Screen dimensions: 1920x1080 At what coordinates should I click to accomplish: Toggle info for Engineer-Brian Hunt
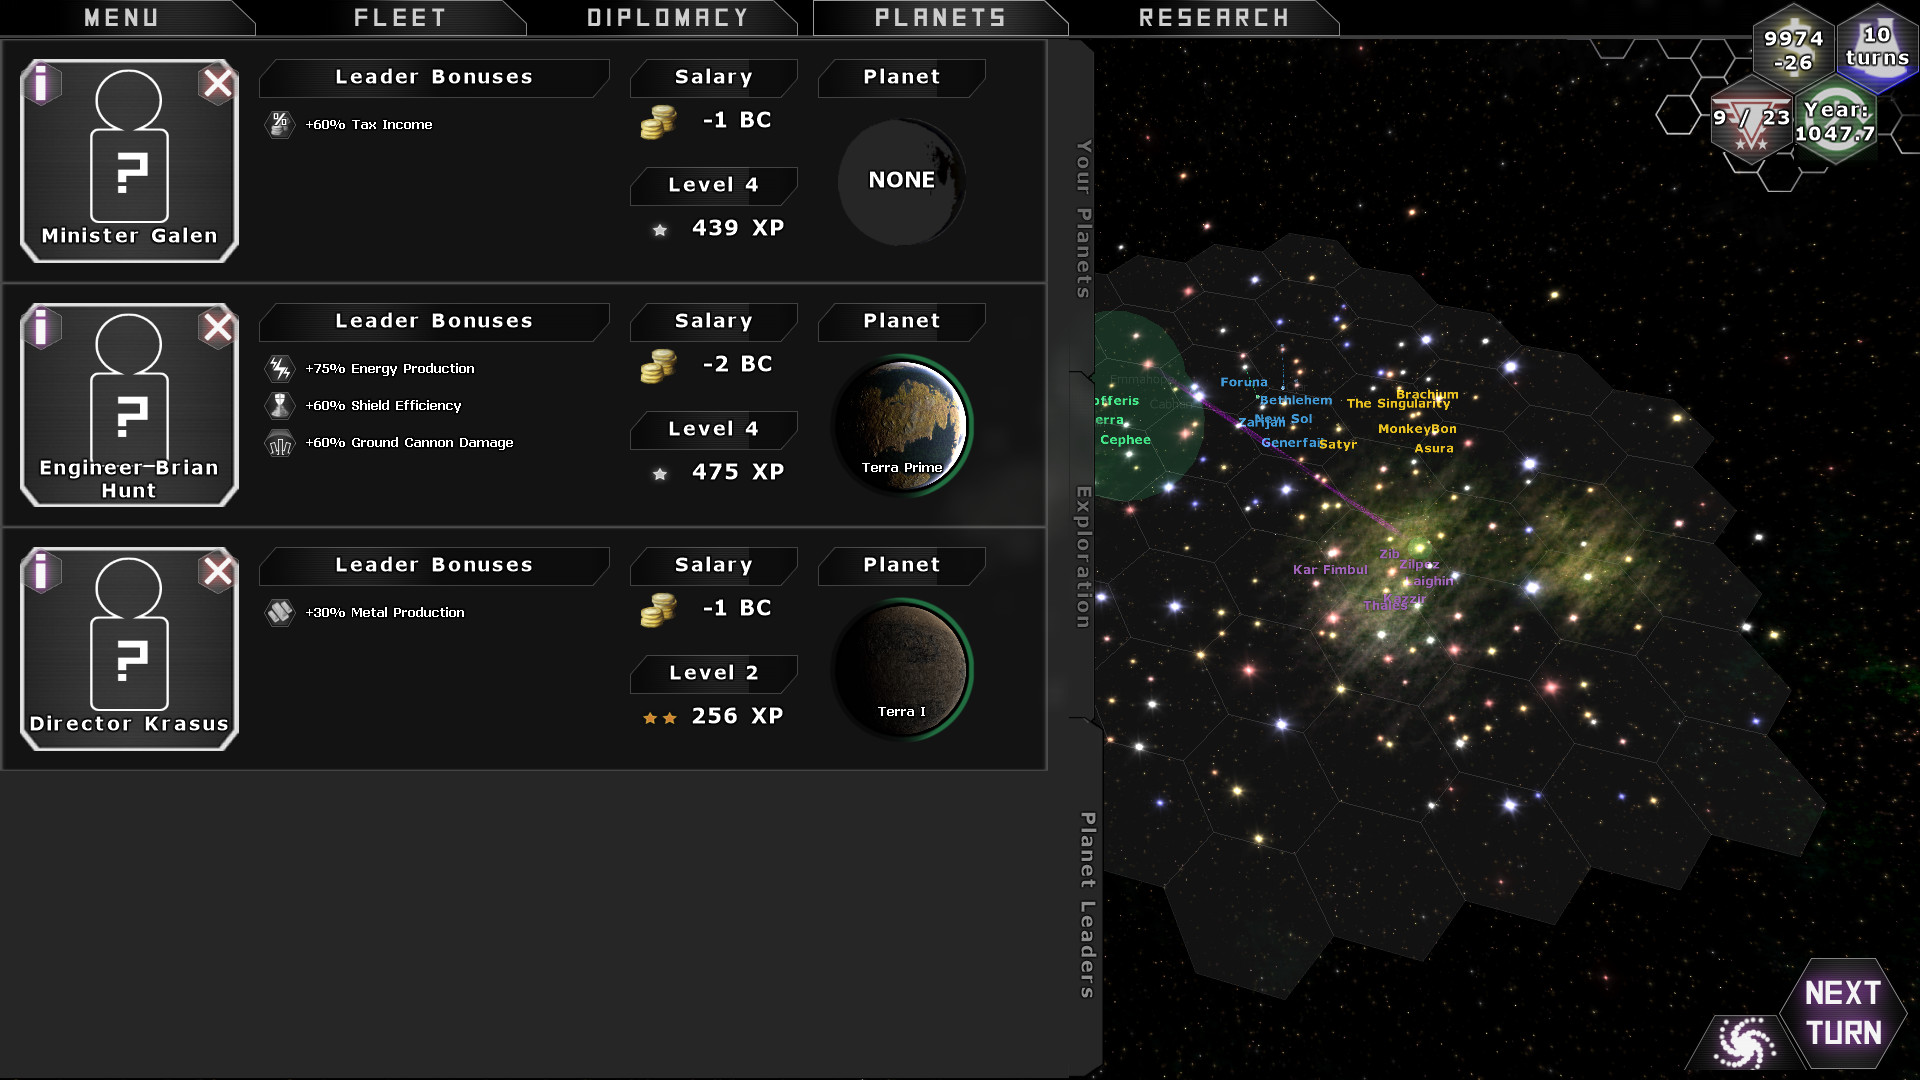(41, 328)
